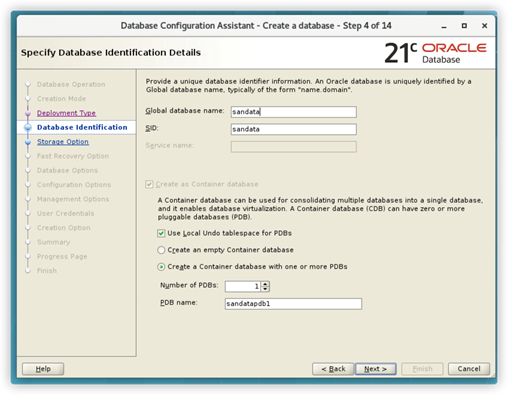Close the Database Configuration Assistant window
The height and width of the screenshot is (395, 508).
pyautogui.click(x=485, y=26)
